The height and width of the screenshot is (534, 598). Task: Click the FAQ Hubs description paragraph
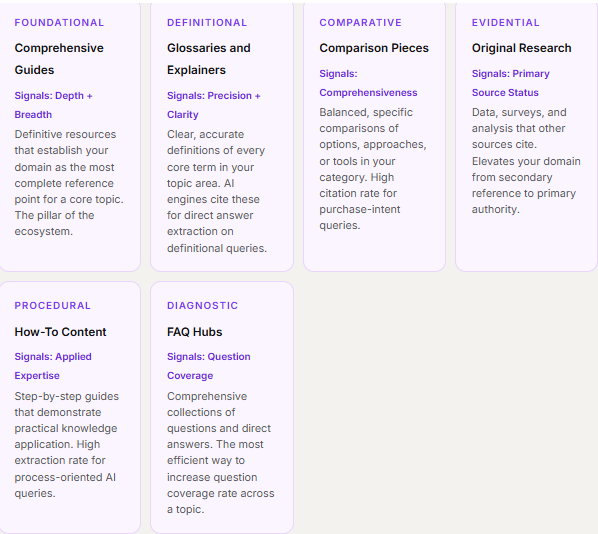[220, 453]
